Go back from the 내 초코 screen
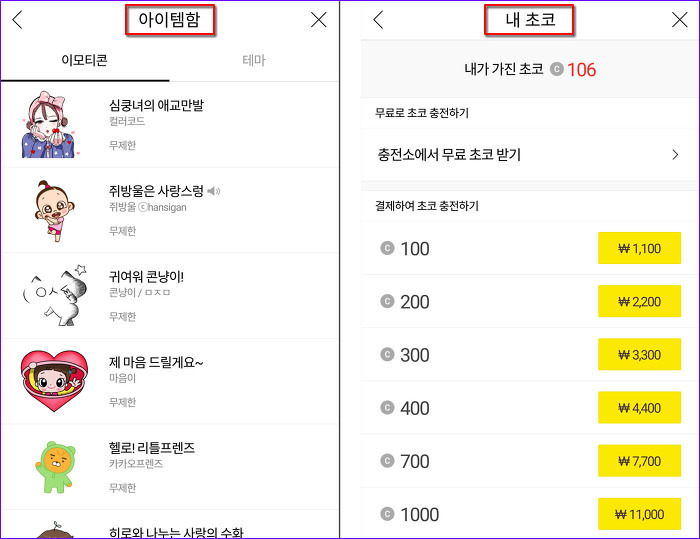This screenshot has width=700, height=539. (x=378, y=20)
